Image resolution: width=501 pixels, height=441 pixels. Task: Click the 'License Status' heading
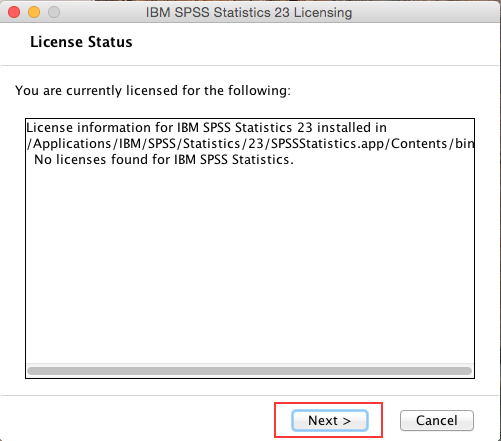[81, 42]
